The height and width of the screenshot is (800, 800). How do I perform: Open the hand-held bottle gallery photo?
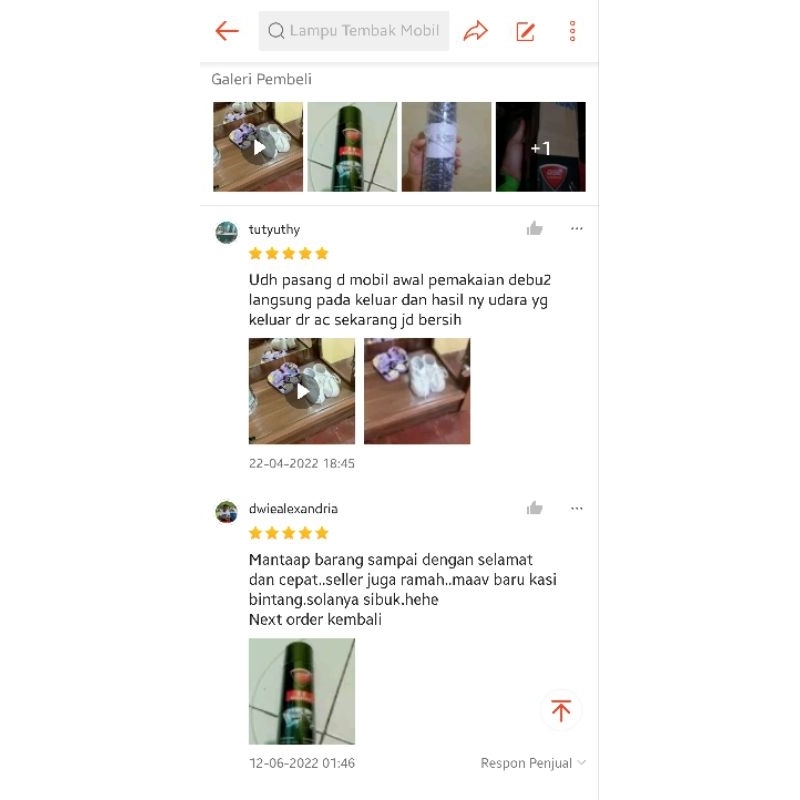coord(446,147)
